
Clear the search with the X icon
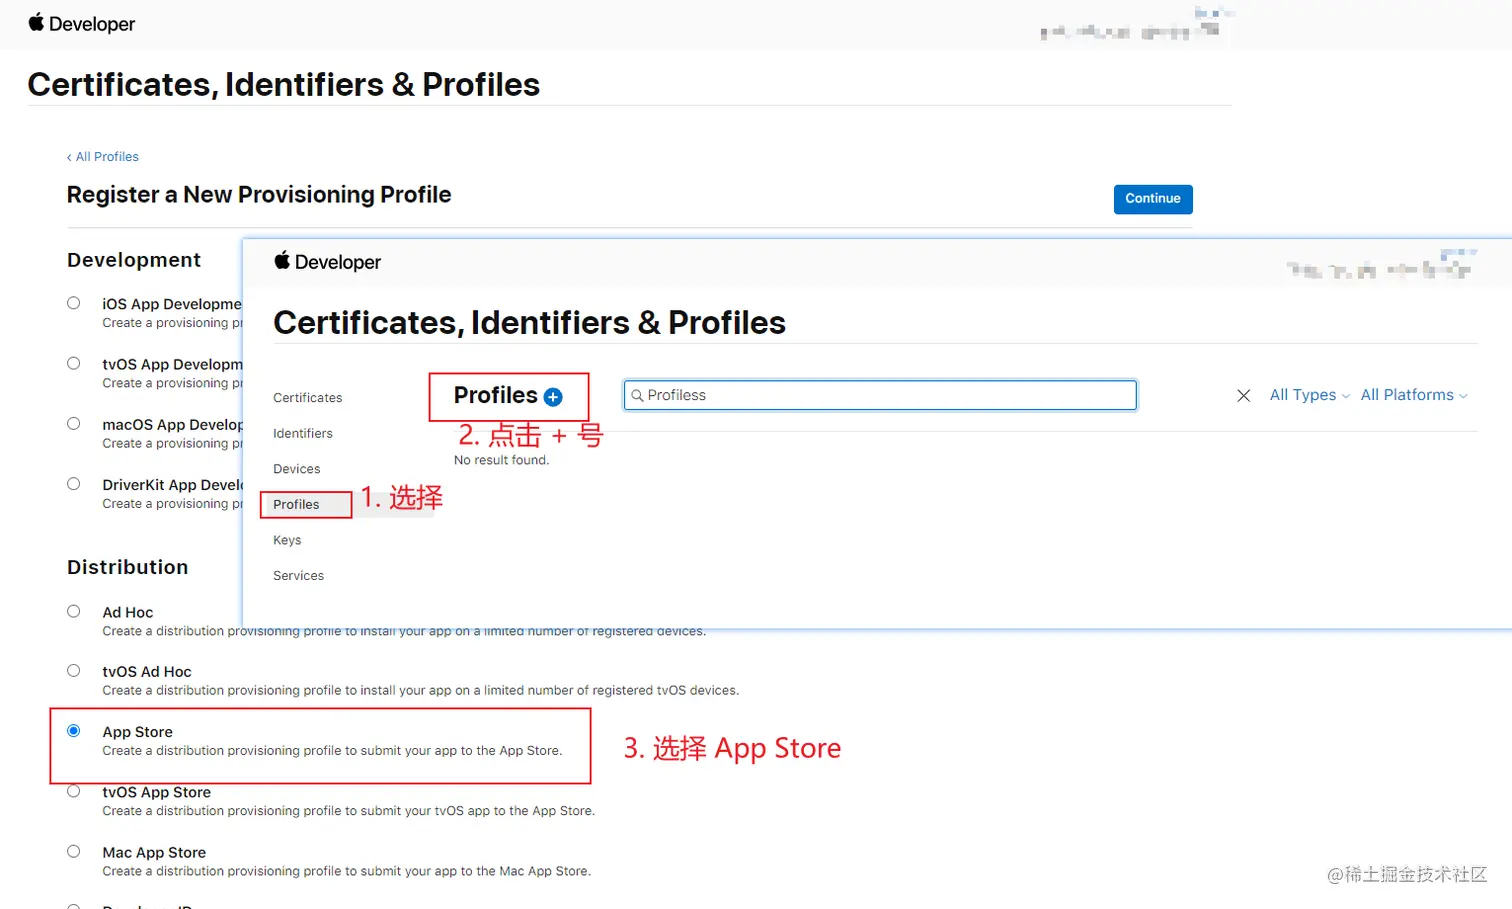click(x=1243, y=396)
